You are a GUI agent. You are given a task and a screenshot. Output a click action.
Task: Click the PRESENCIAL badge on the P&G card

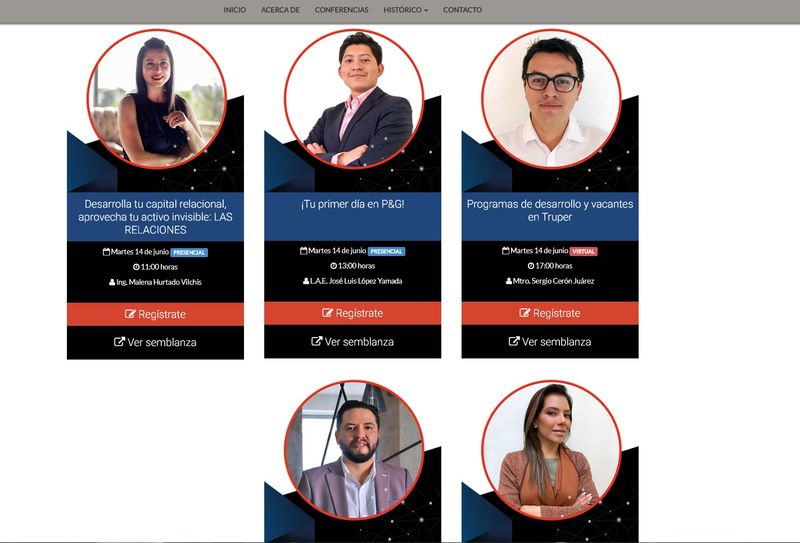tap(386, 252)
